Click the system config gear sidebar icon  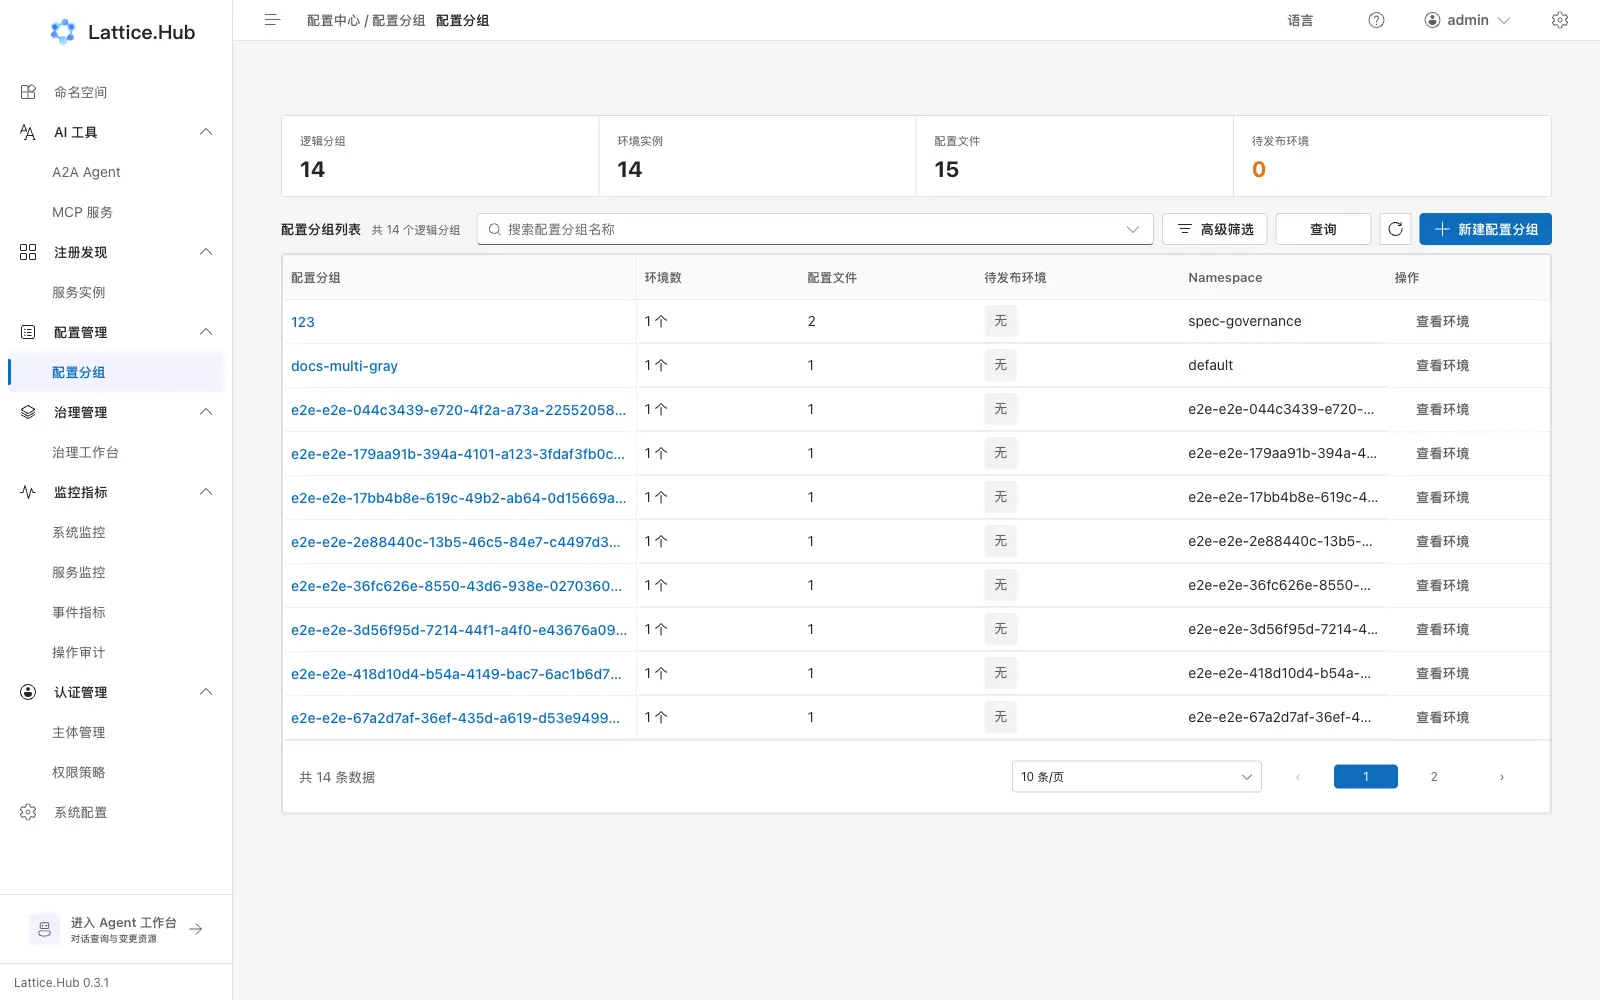coord(28,812)
